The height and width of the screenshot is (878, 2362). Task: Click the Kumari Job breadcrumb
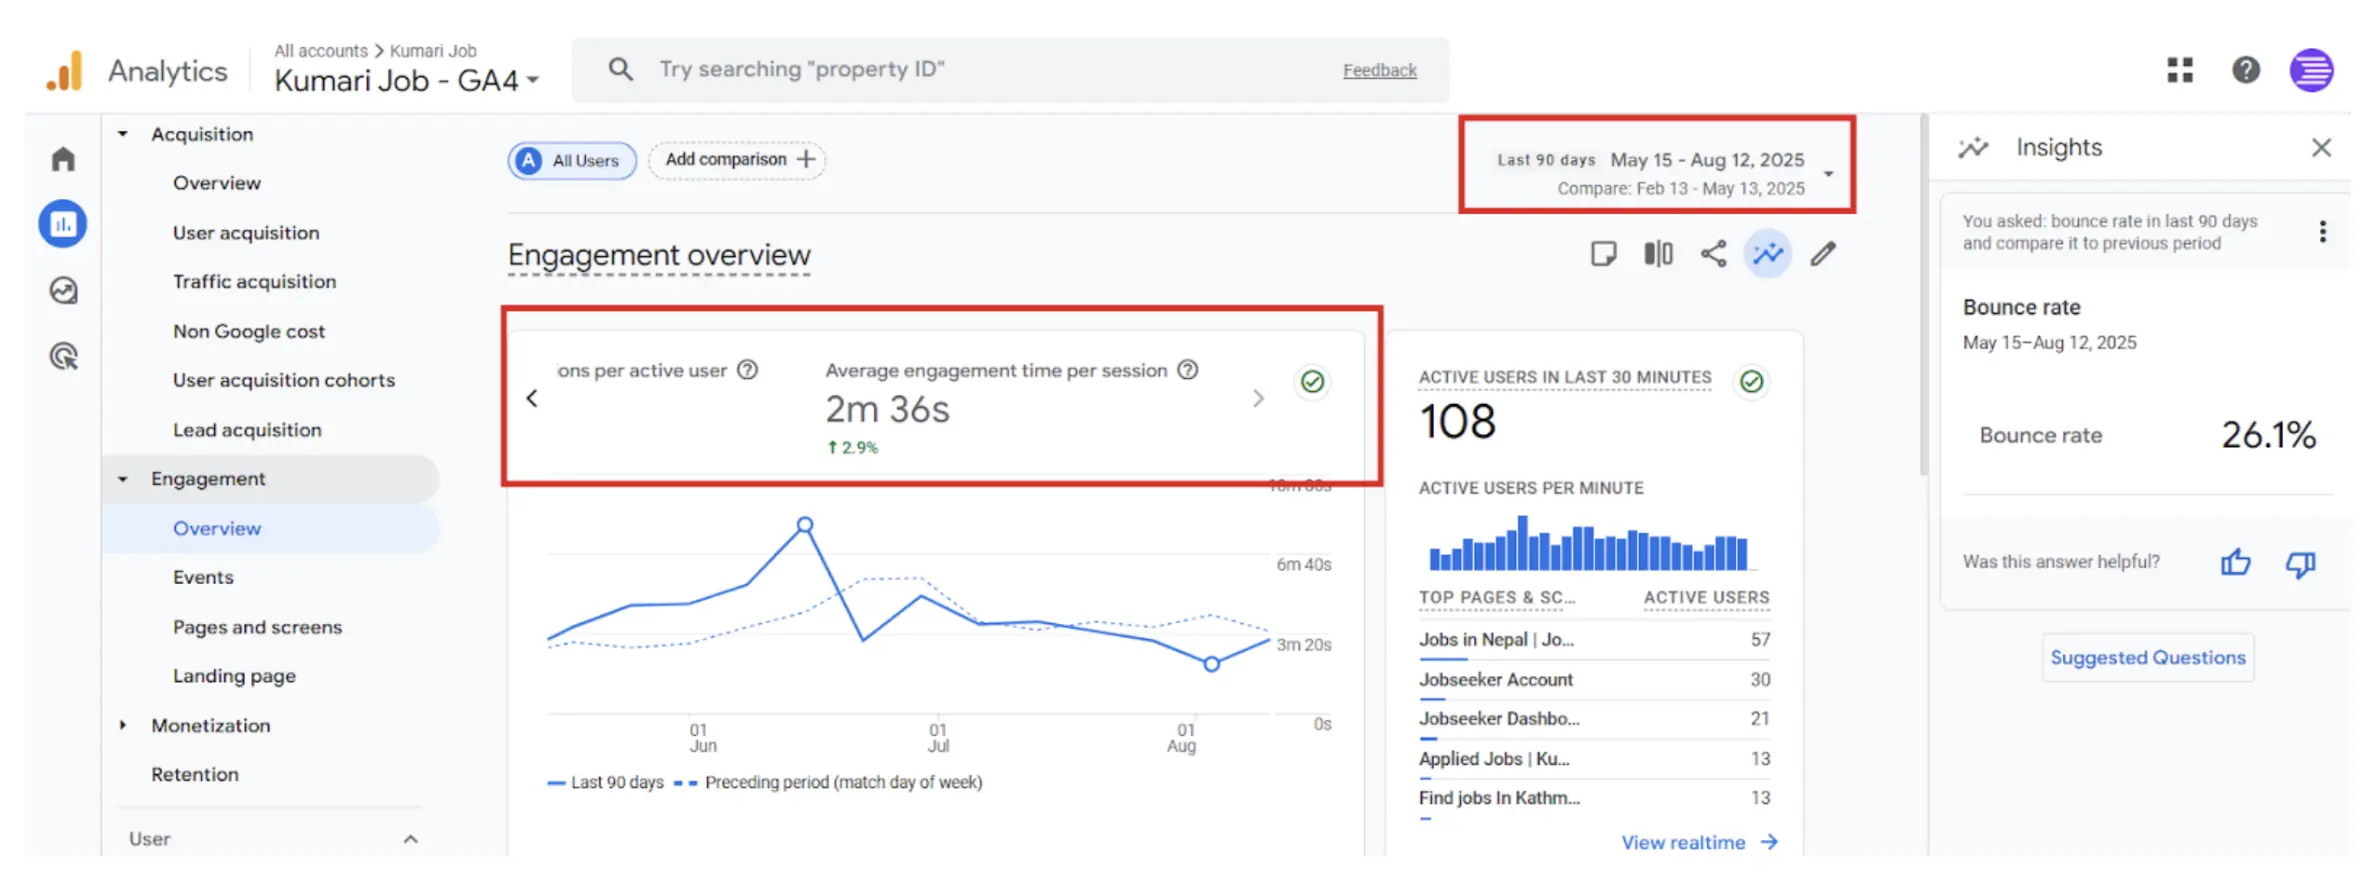(x=433, y=50)
